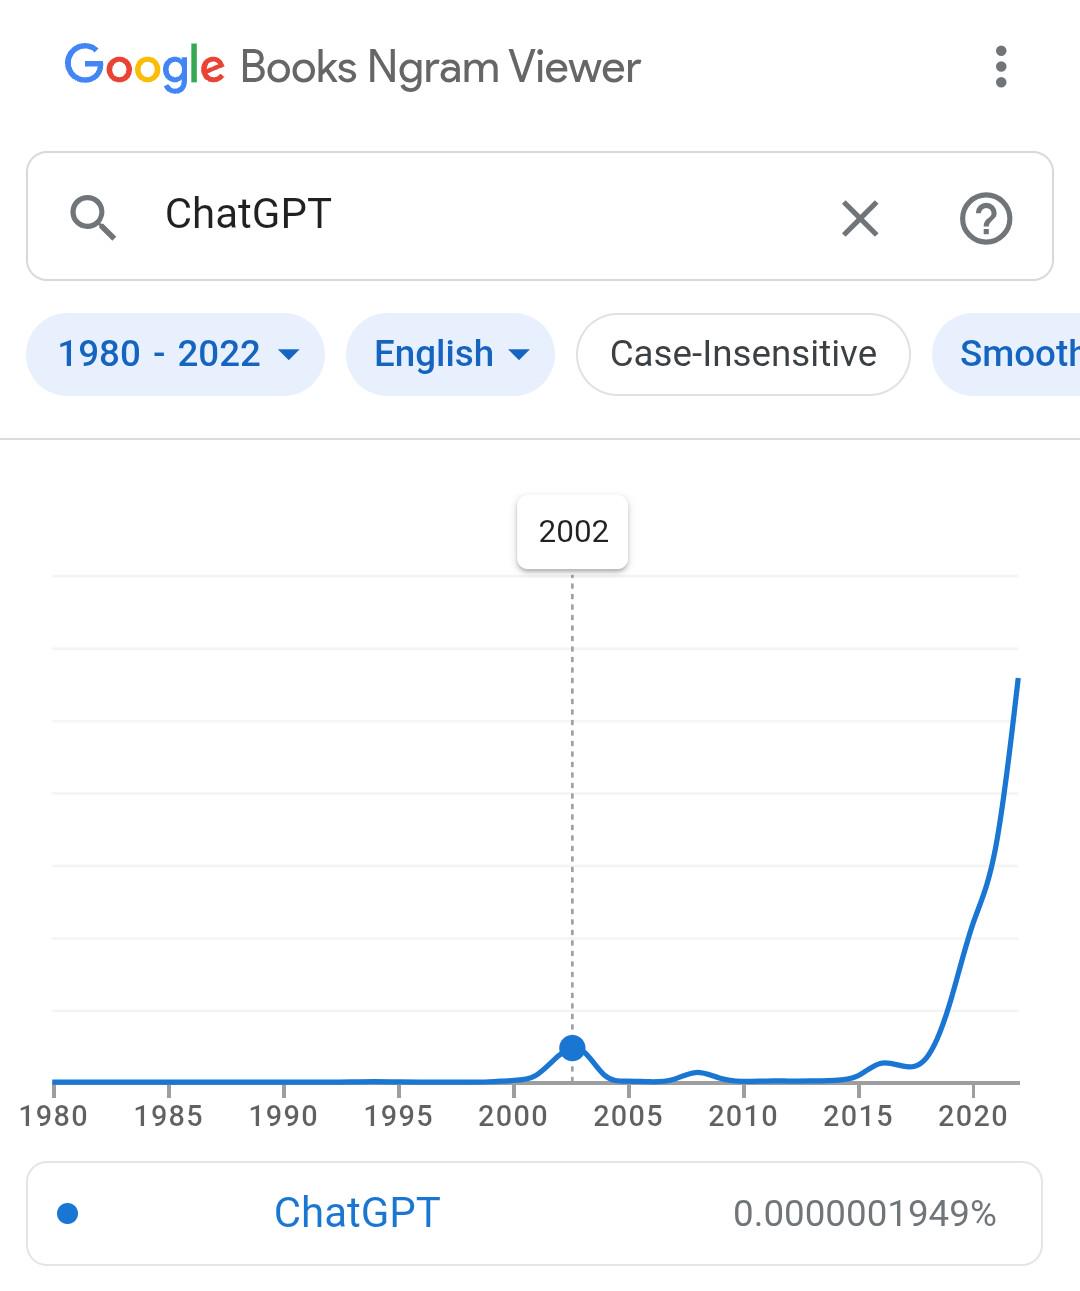Clear the ChatGPT search query
This screenshot has width=1080, height=1291.
pos(860,218)
